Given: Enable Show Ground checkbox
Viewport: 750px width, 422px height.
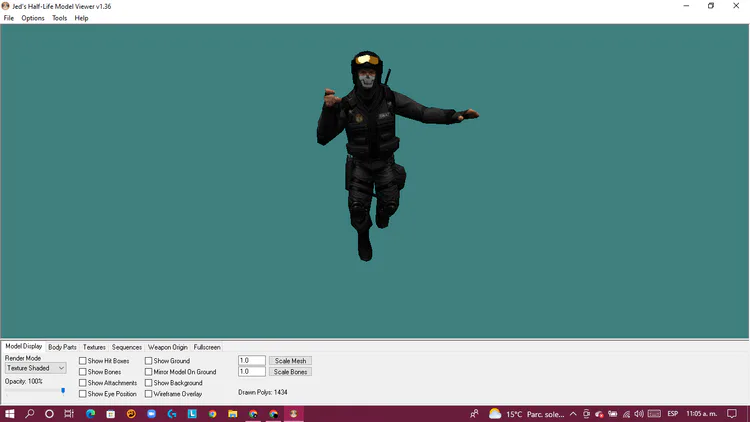Looking at the screenshot, I should coord(148,361).
